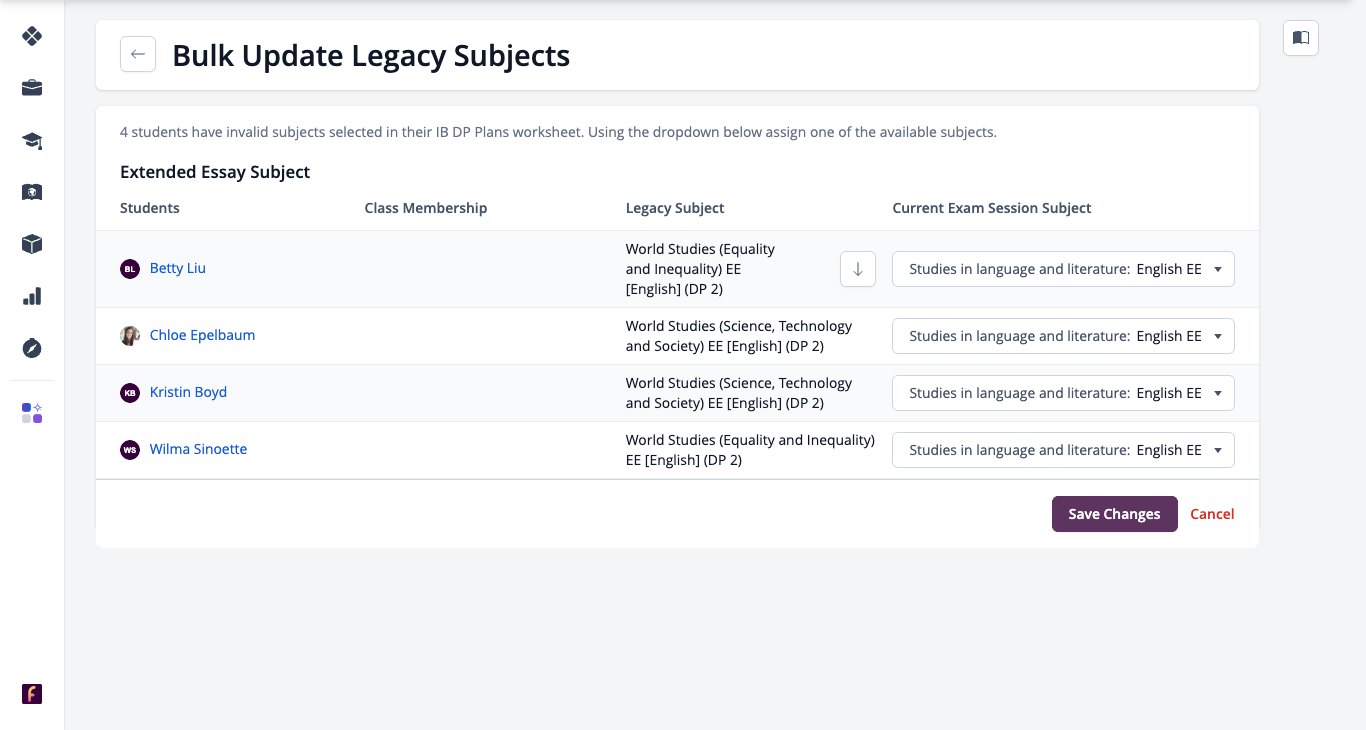Screen dimensions: 1366x730
Task: Open Betty Liu's student profile link
Action: click(x=178, y=268)
